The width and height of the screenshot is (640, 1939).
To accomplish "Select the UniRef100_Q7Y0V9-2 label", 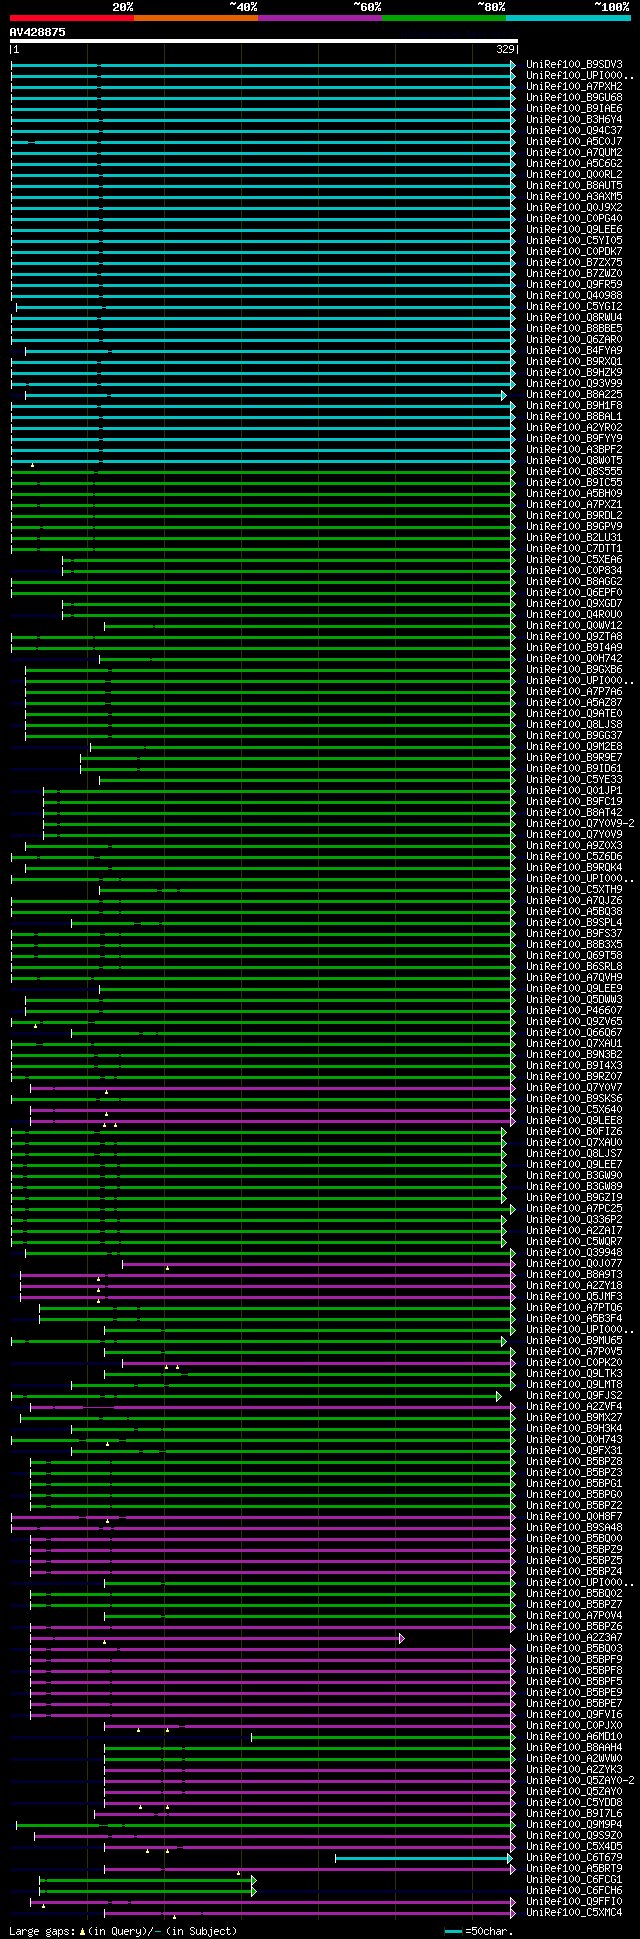I will tap(580, 823).
